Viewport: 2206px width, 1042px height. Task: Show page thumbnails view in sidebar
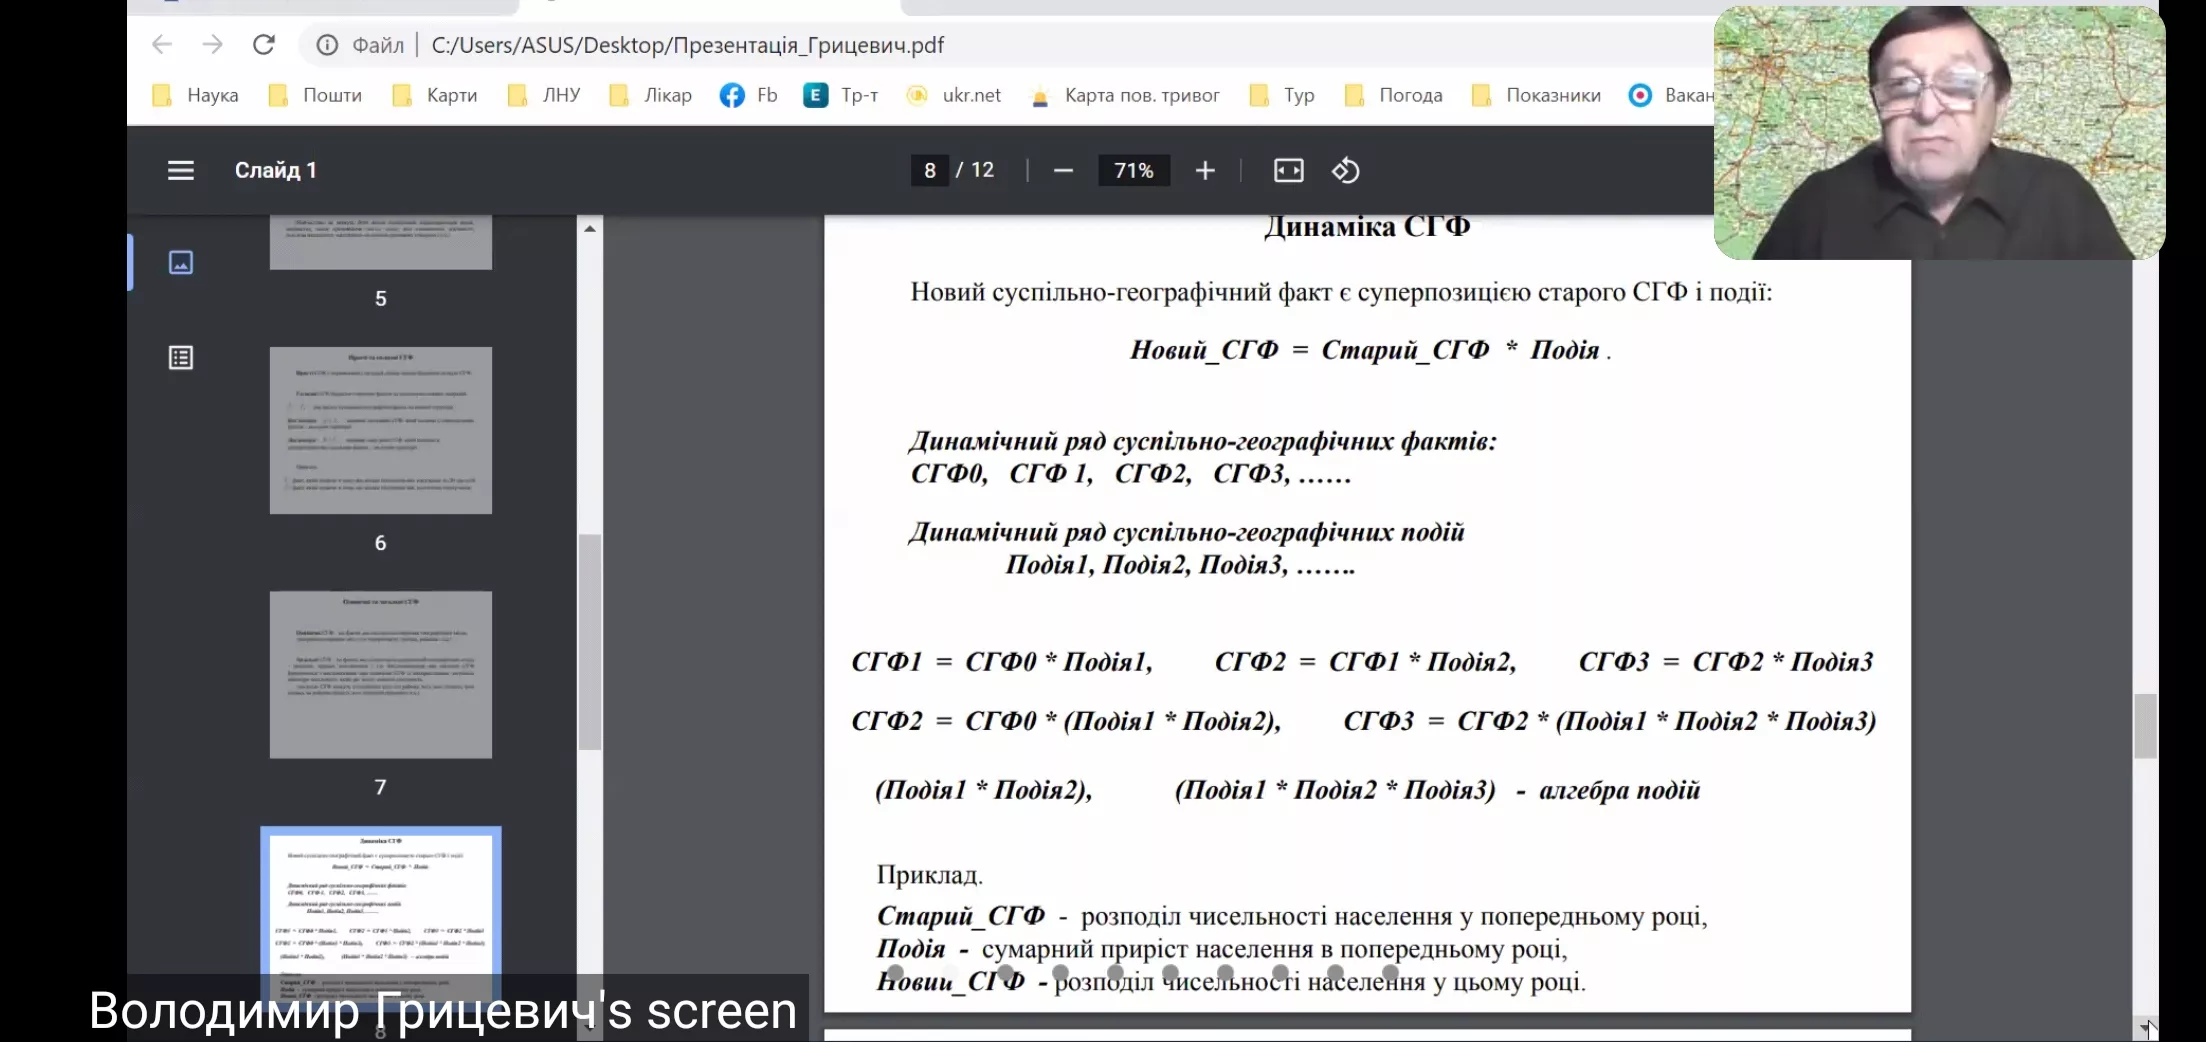[x=181, y=263]
